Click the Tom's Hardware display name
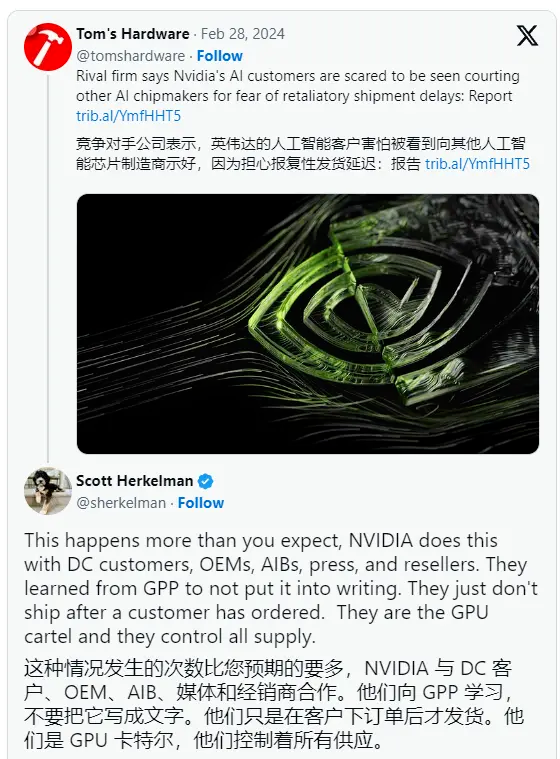The height and width of the screenshot is (759, 560). tap(133, 34)
